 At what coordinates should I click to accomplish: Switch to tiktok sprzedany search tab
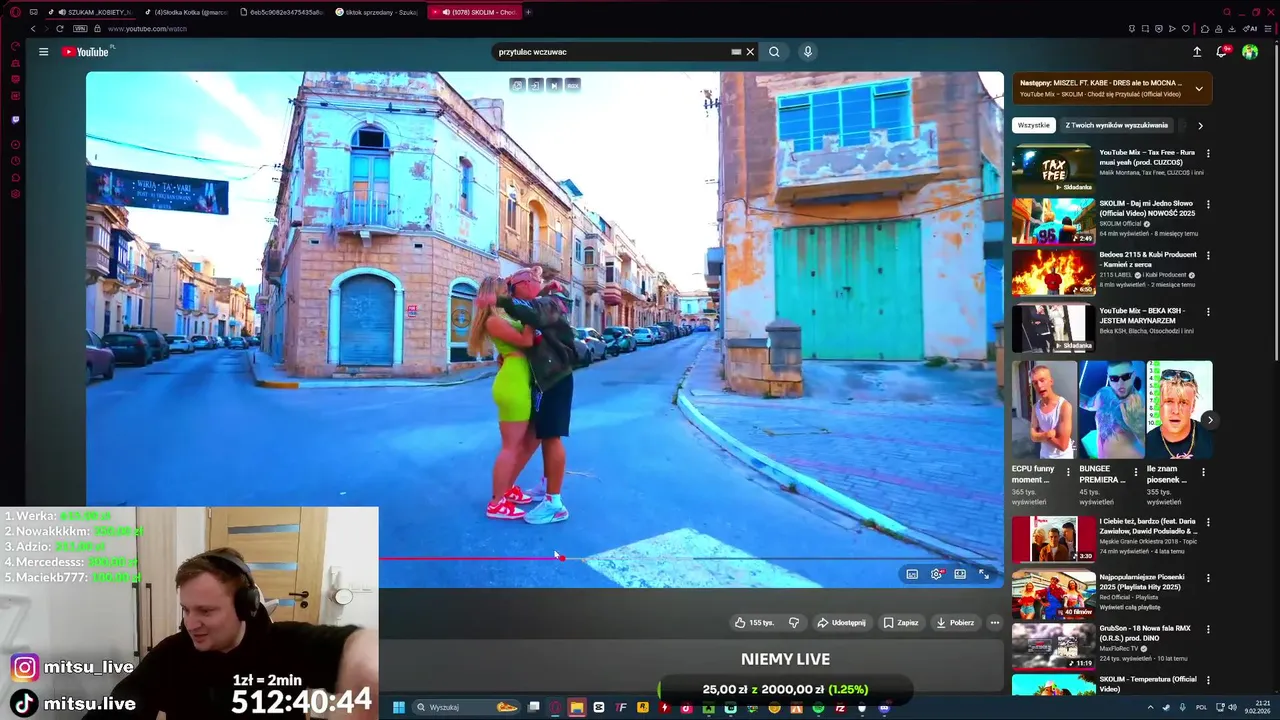click(377, 12)
